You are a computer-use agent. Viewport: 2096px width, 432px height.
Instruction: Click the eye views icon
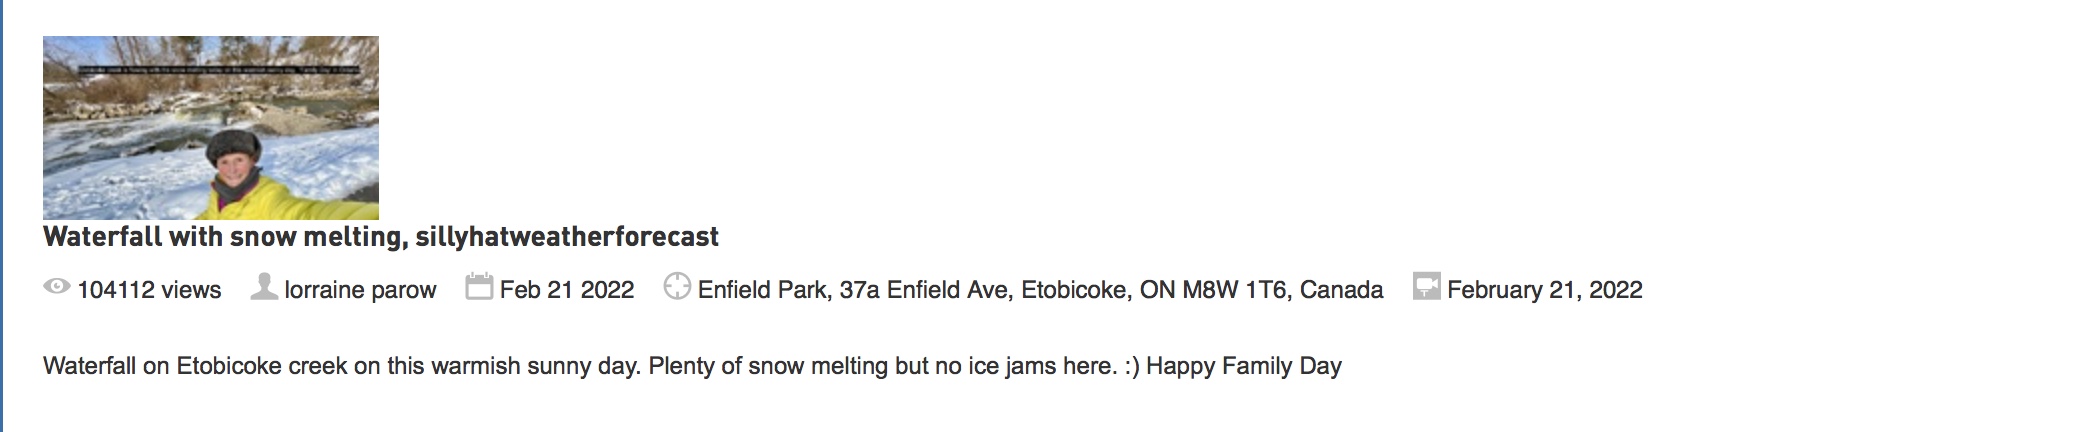[x=57, y=287]
